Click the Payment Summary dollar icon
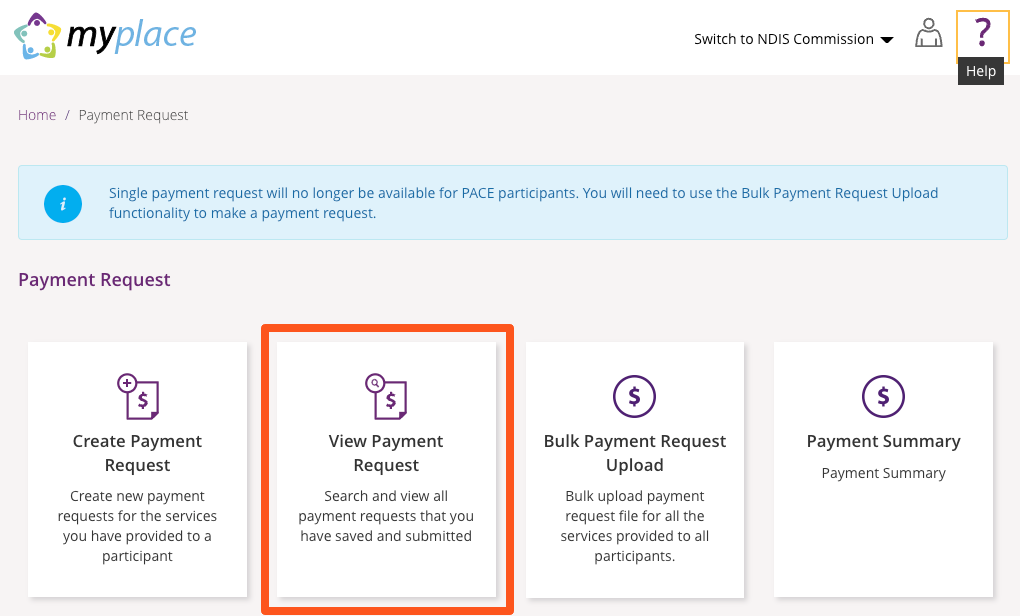The height and width of the screenshot is (616, 1020). (x=883, y=396)
